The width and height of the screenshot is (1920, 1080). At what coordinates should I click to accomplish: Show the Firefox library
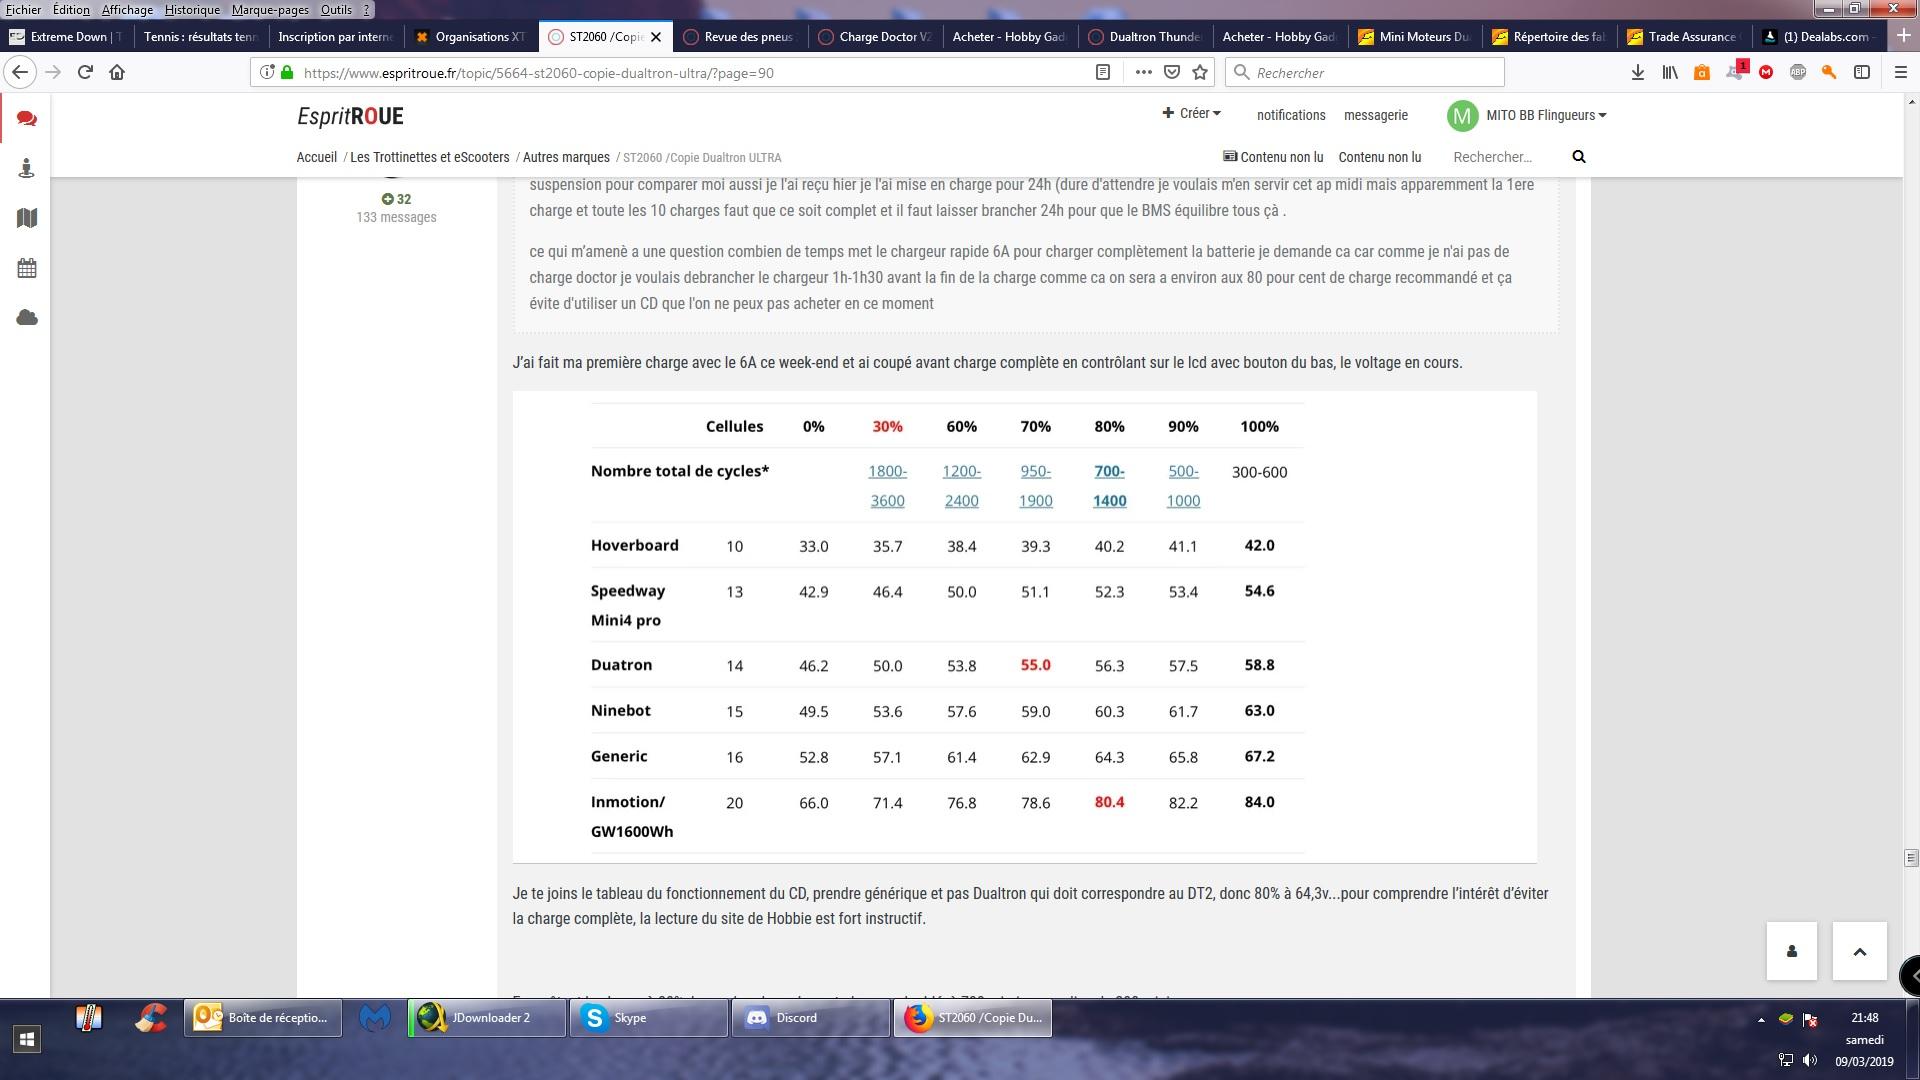(x=1670, y=72)
